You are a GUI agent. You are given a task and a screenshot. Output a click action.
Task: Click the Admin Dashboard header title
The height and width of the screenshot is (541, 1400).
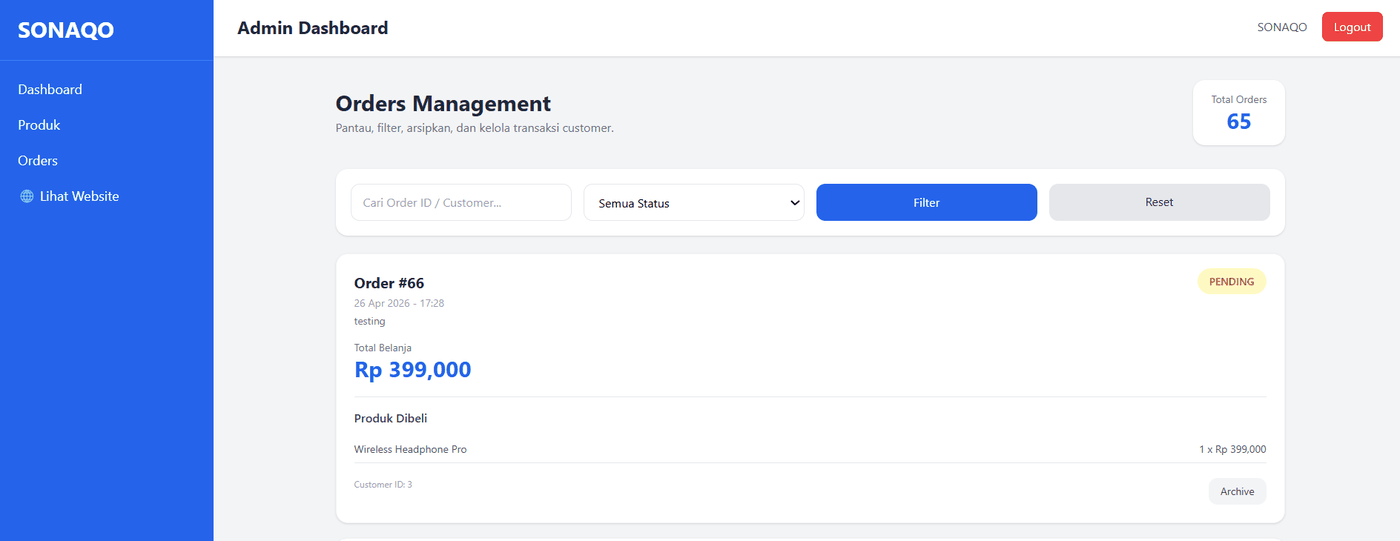tap(313, 28)
